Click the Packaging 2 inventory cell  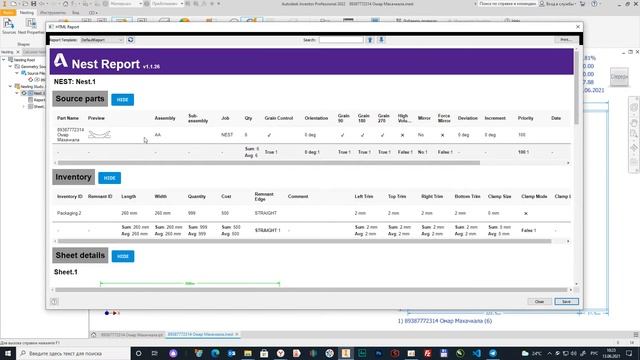69,213
